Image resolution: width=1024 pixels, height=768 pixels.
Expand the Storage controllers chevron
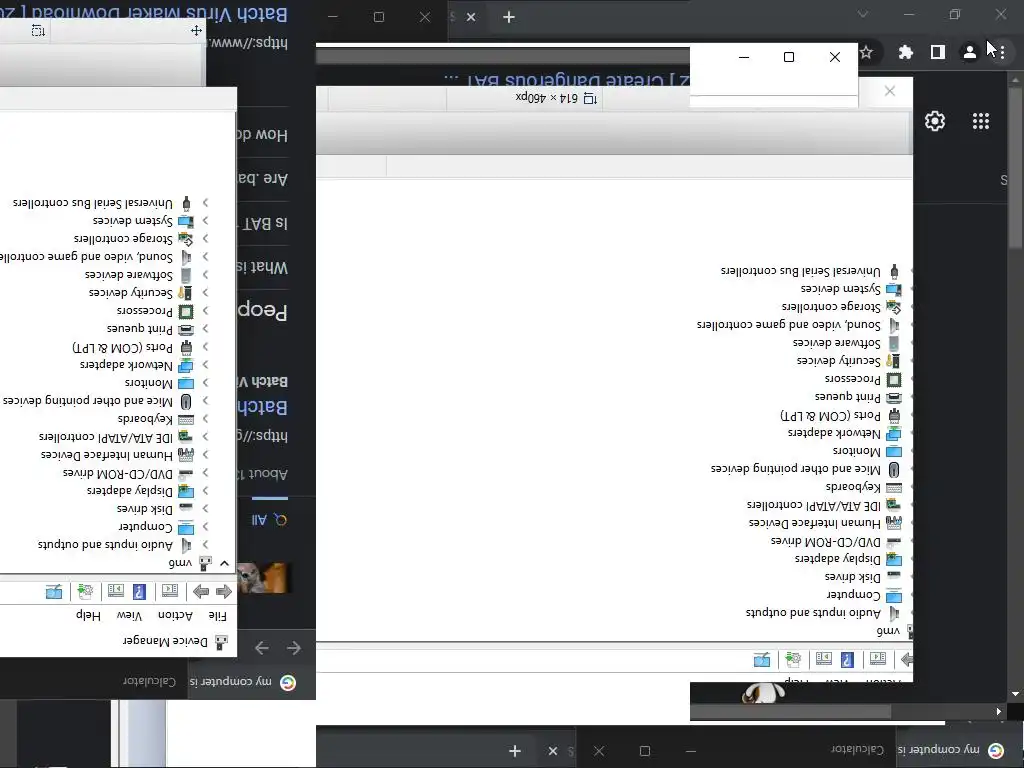coord(205,238)
